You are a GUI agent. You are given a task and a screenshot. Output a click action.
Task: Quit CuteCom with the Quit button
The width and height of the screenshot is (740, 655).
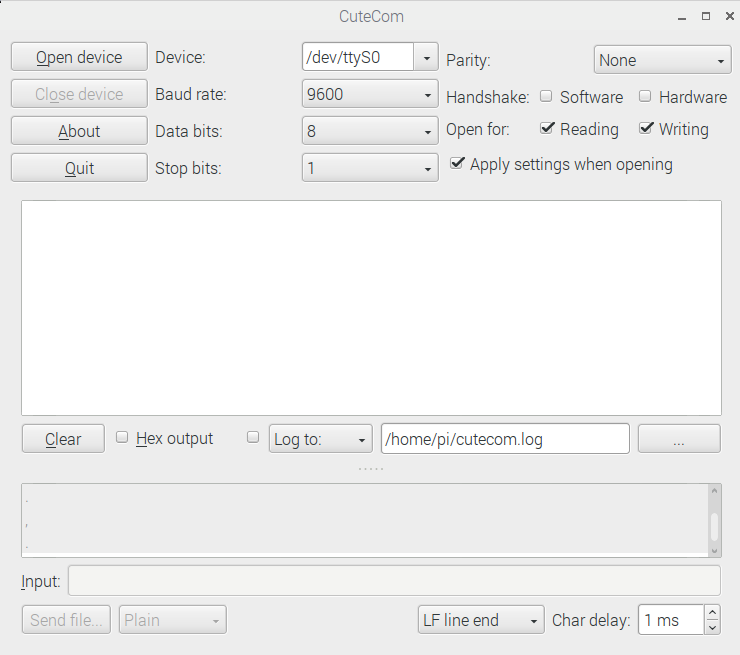coord(79,168)
